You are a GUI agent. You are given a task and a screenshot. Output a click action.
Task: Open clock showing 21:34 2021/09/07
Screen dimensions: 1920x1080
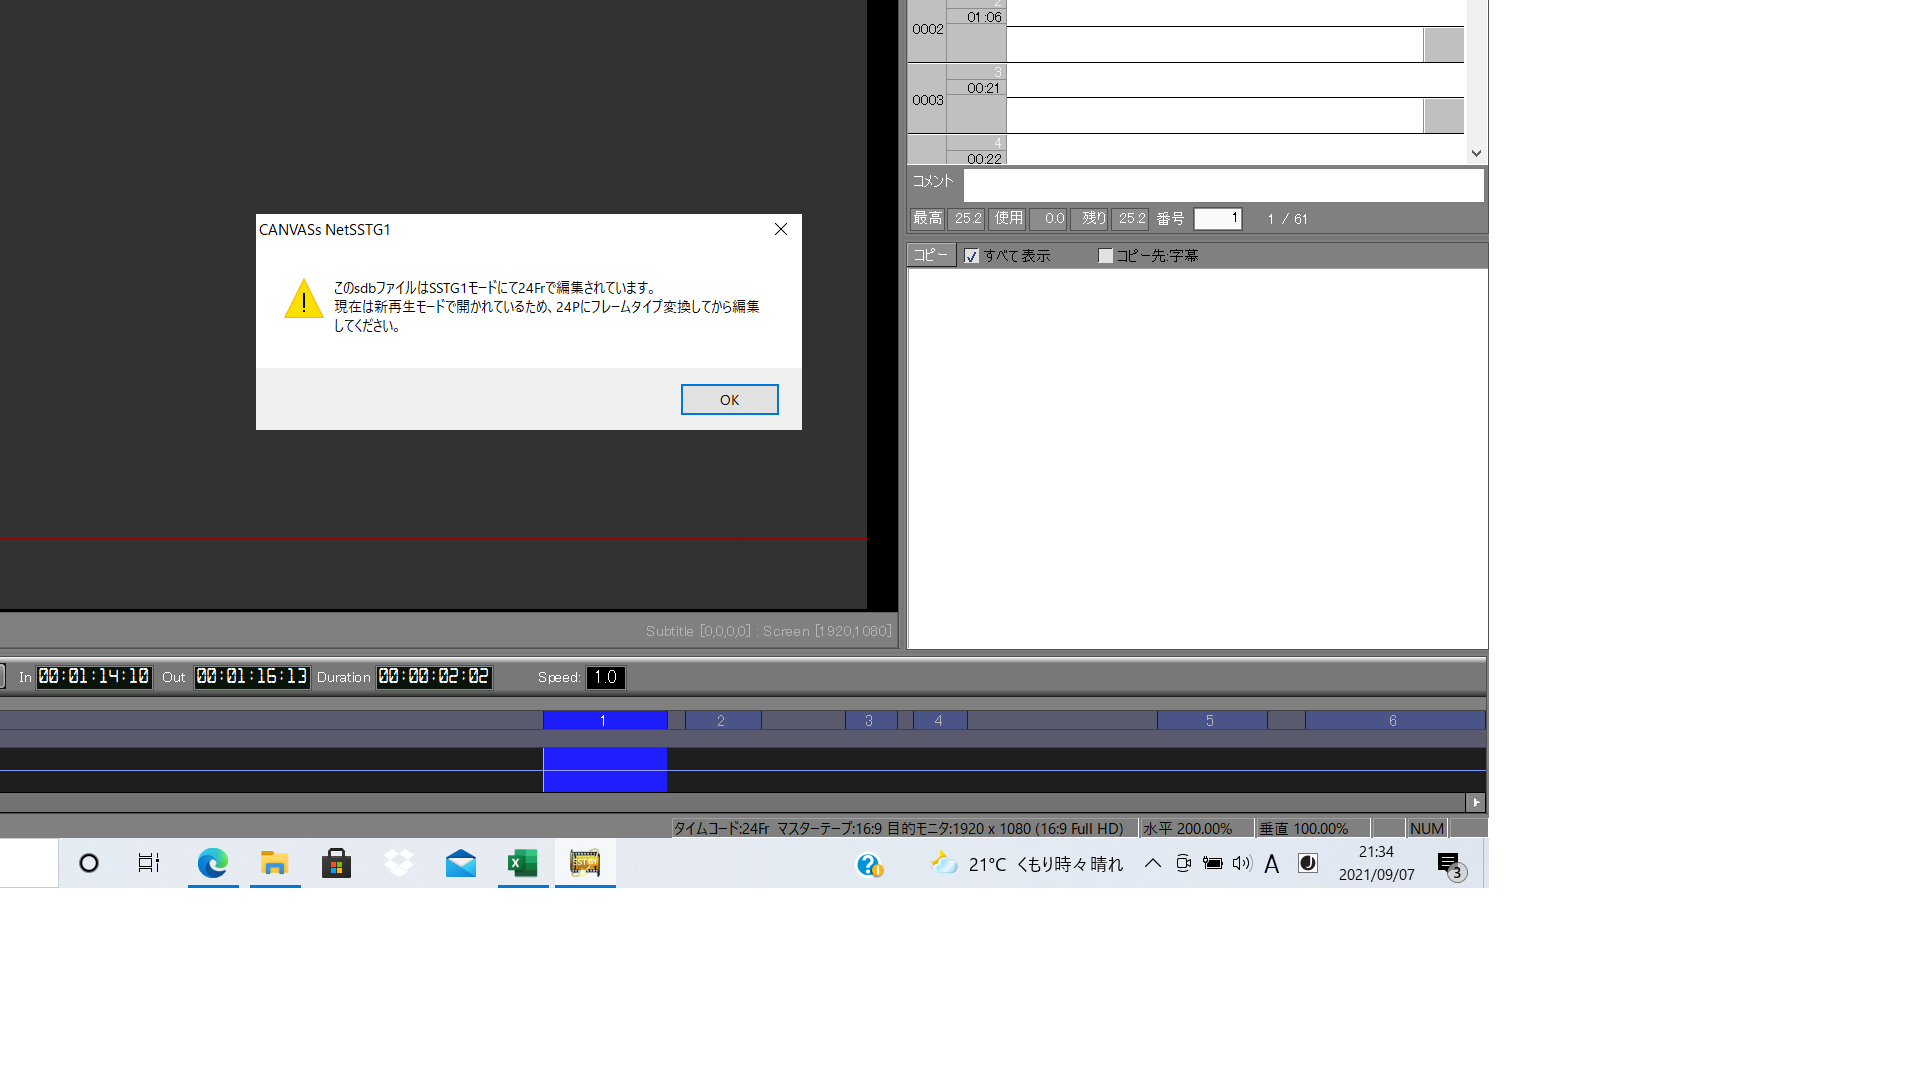[1377, 864]
